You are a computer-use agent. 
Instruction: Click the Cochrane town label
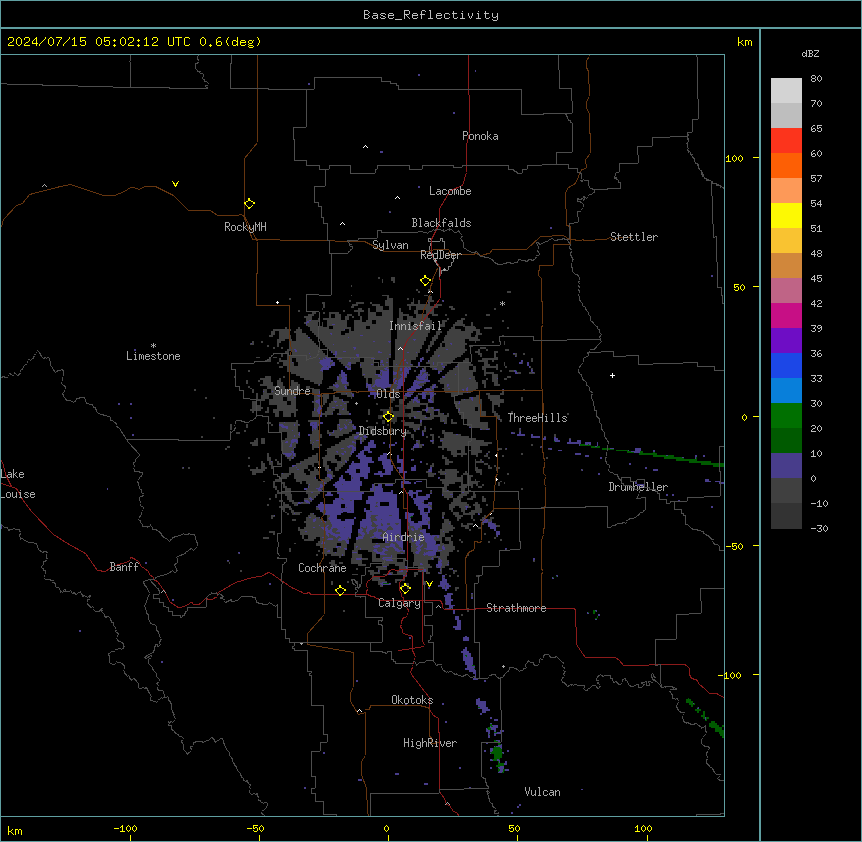pos(322,568)
